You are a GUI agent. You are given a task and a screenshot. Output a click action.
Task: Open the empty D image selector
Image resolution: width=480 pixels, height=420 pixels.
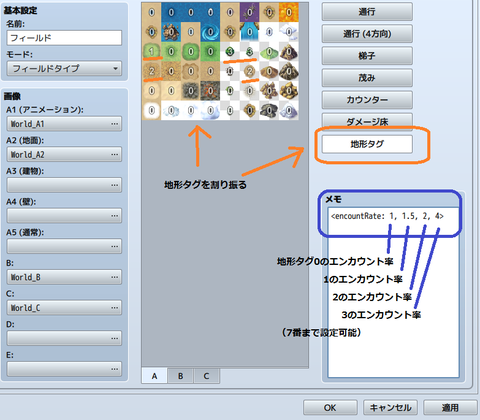tap(64, 338)
